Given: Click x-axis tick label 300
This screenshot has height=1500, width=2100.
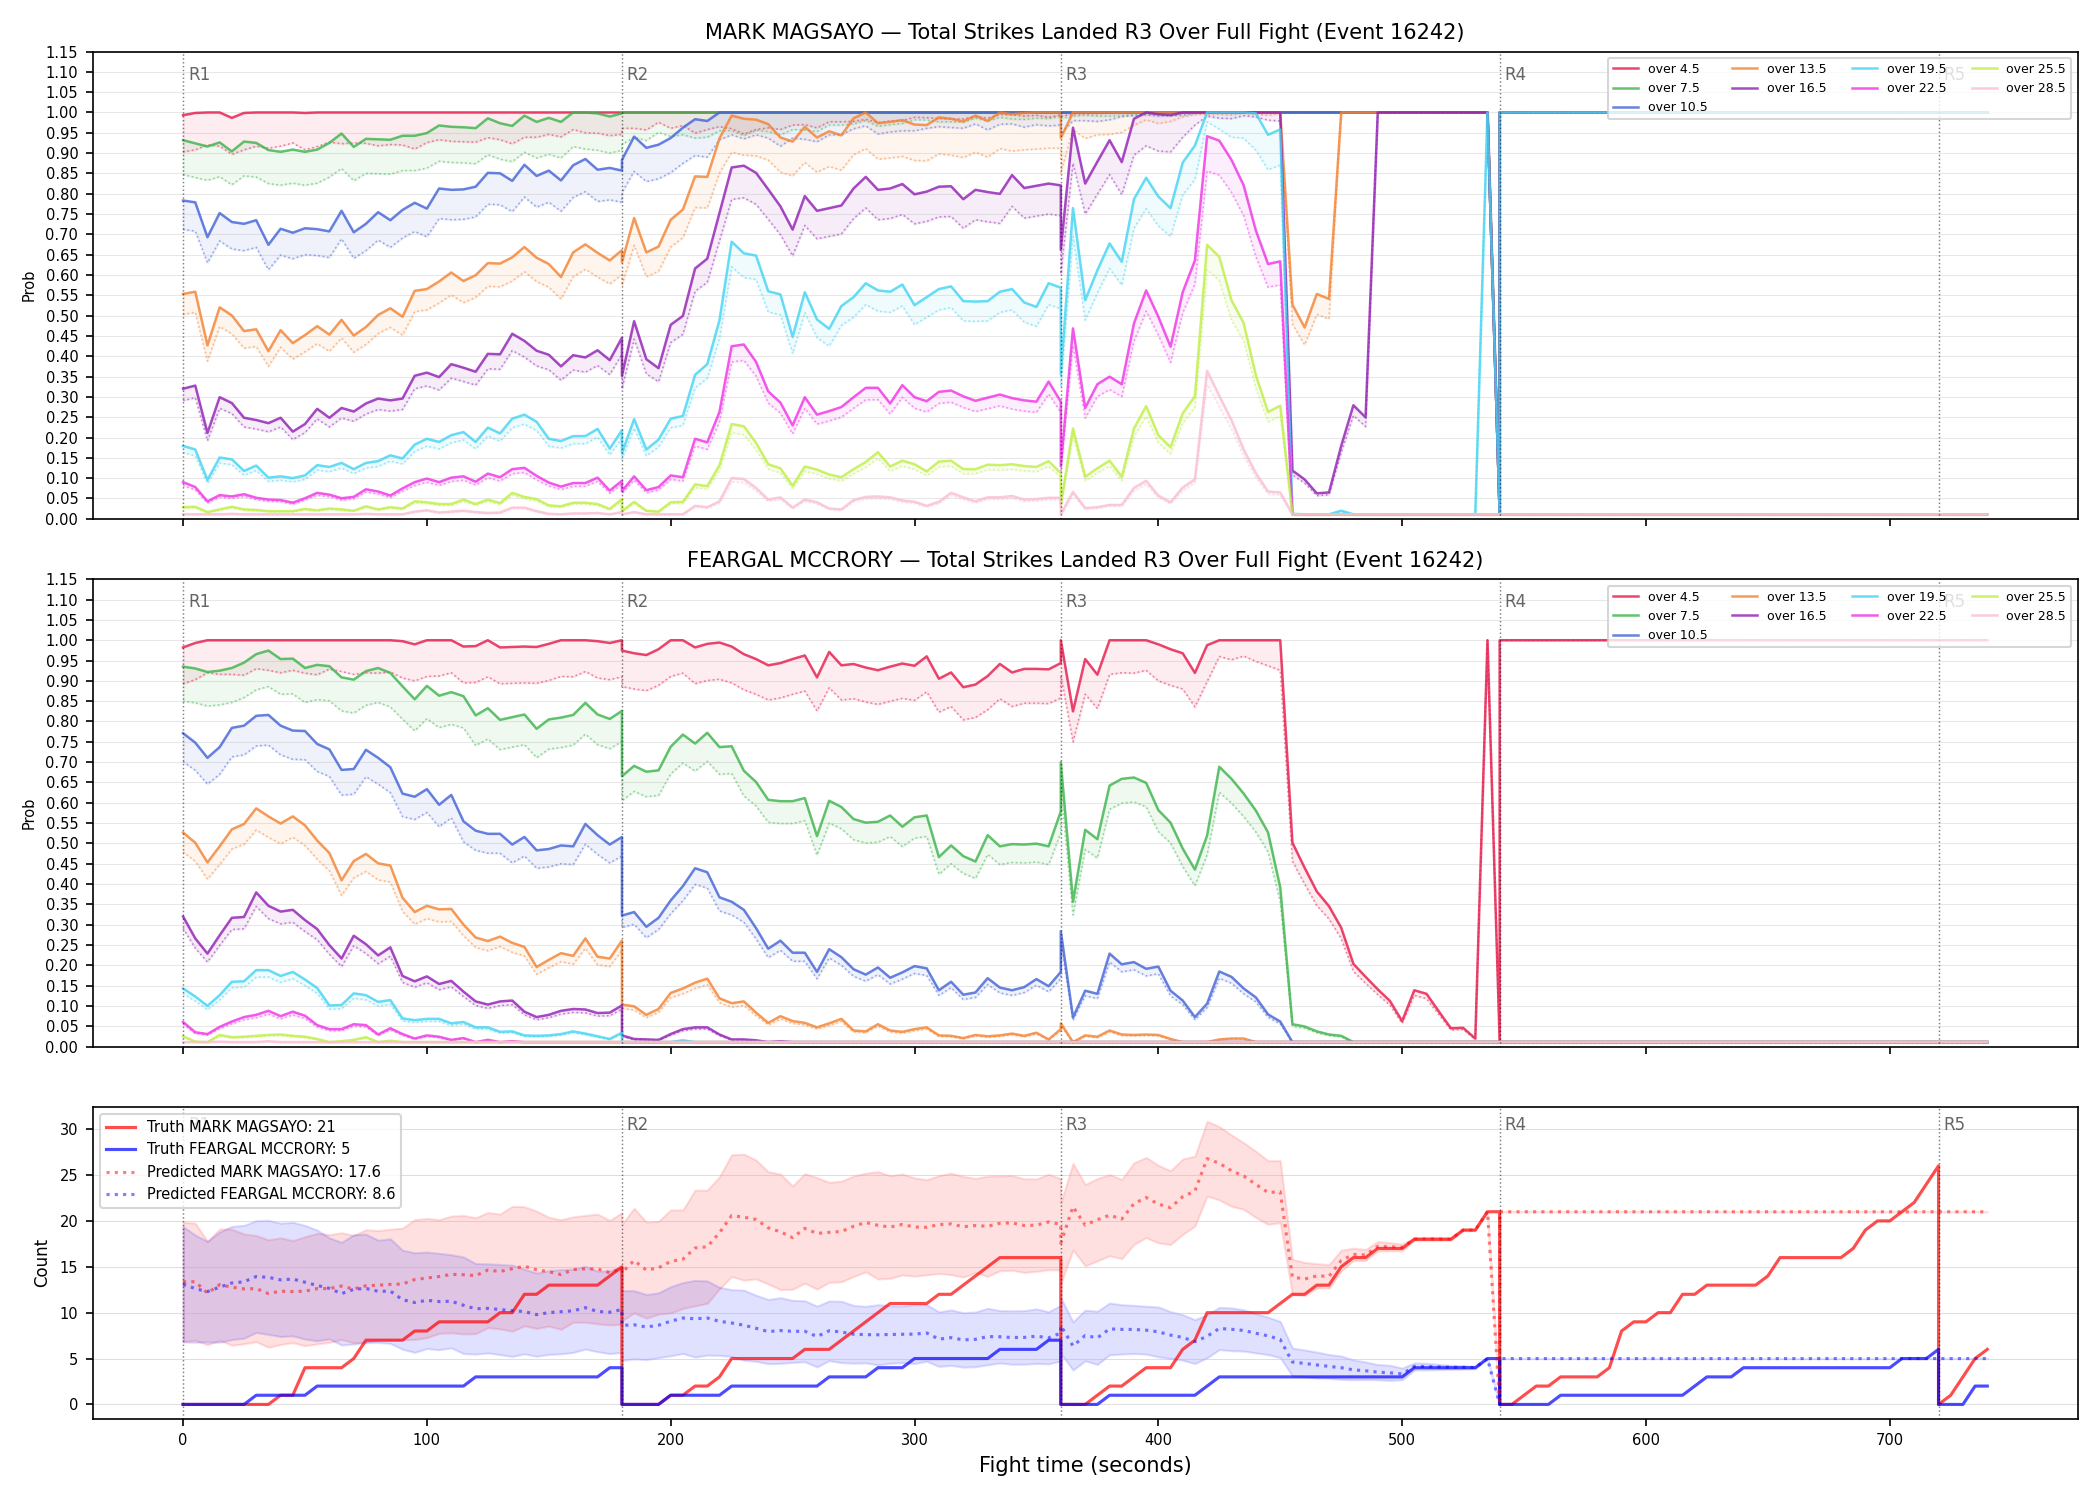Looking at the screenshot, I should tap(914, 1440).
